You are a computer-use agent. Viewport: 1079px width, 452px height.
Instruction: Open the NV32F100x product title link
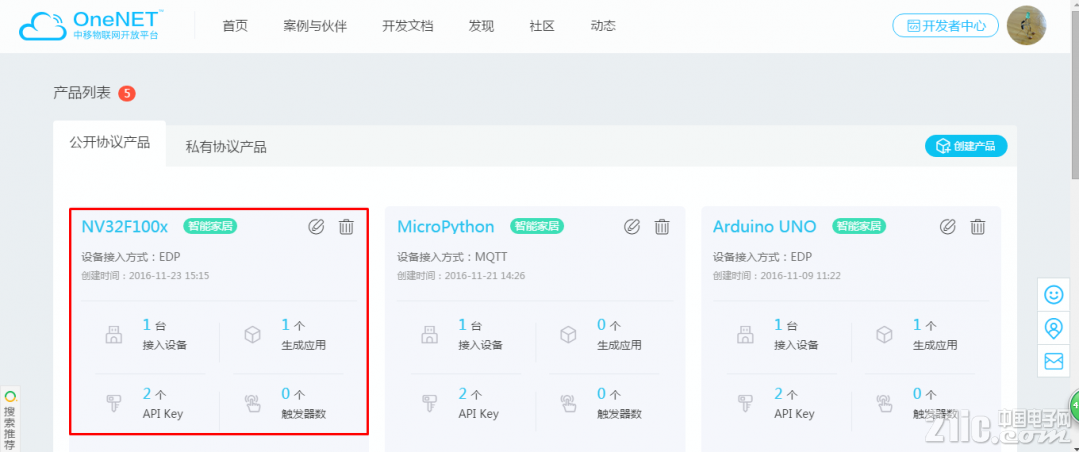pyautogui.click(x=125, y=226)
